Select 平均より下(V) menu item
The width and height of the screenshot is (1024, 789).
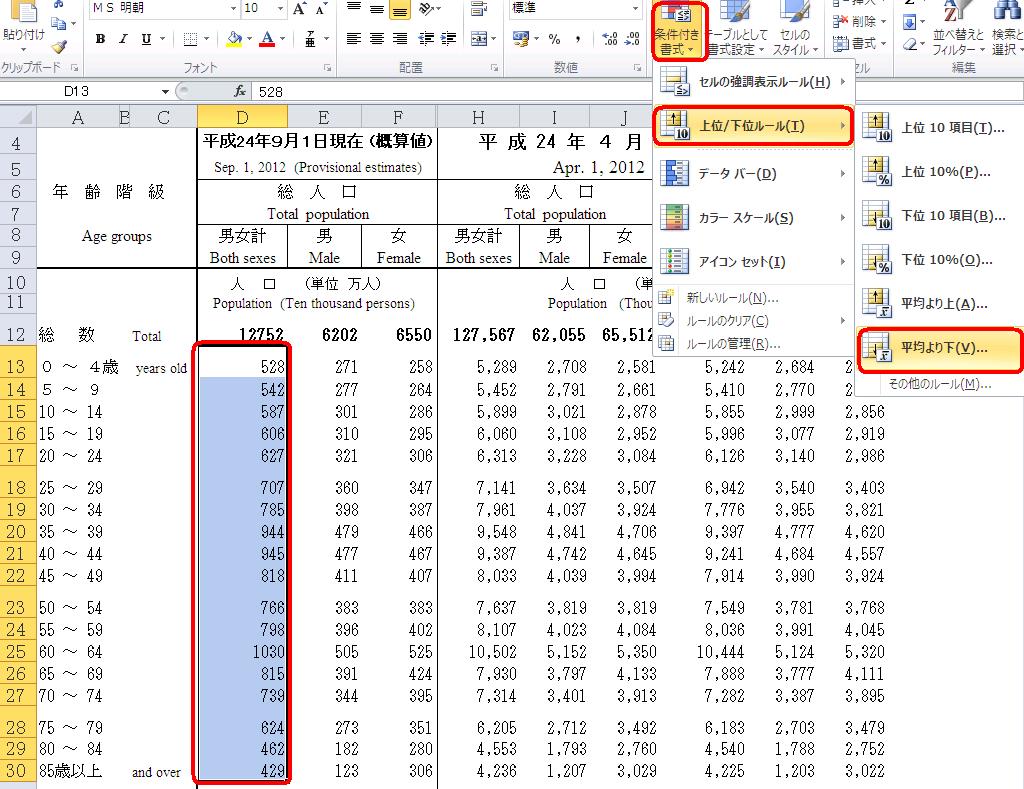(x=940, y=348)
